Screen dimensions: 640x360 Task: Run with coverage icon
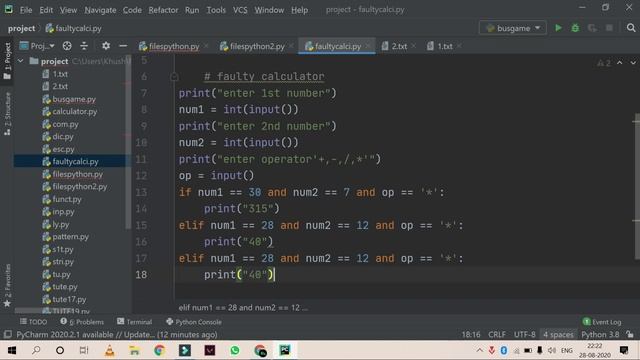click(x=592, y=28)
